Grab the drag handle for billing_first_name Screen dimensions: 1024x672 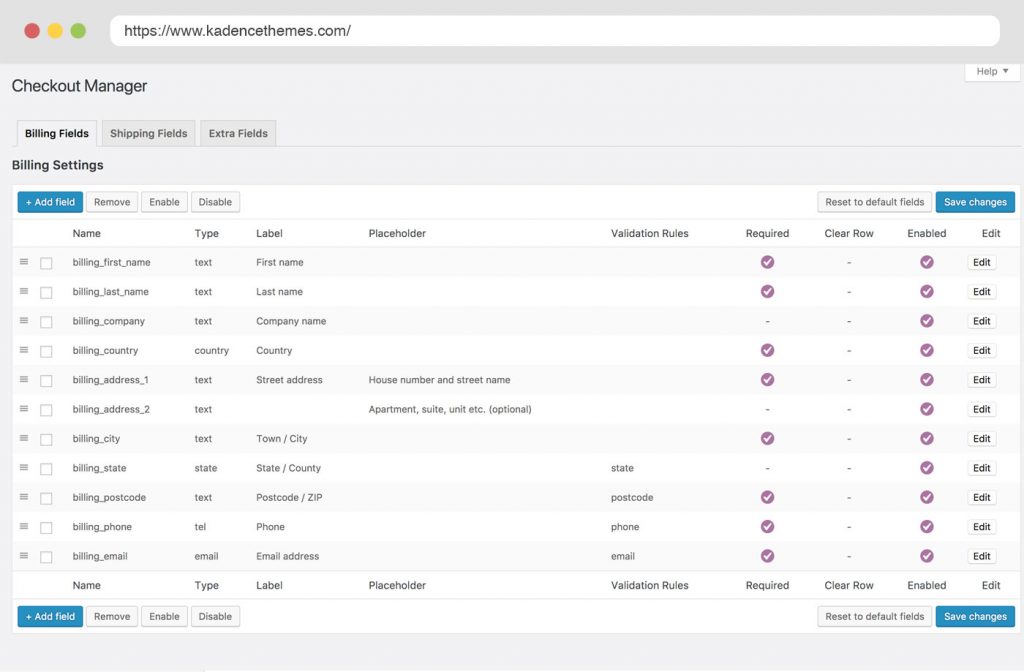(24, 261)
